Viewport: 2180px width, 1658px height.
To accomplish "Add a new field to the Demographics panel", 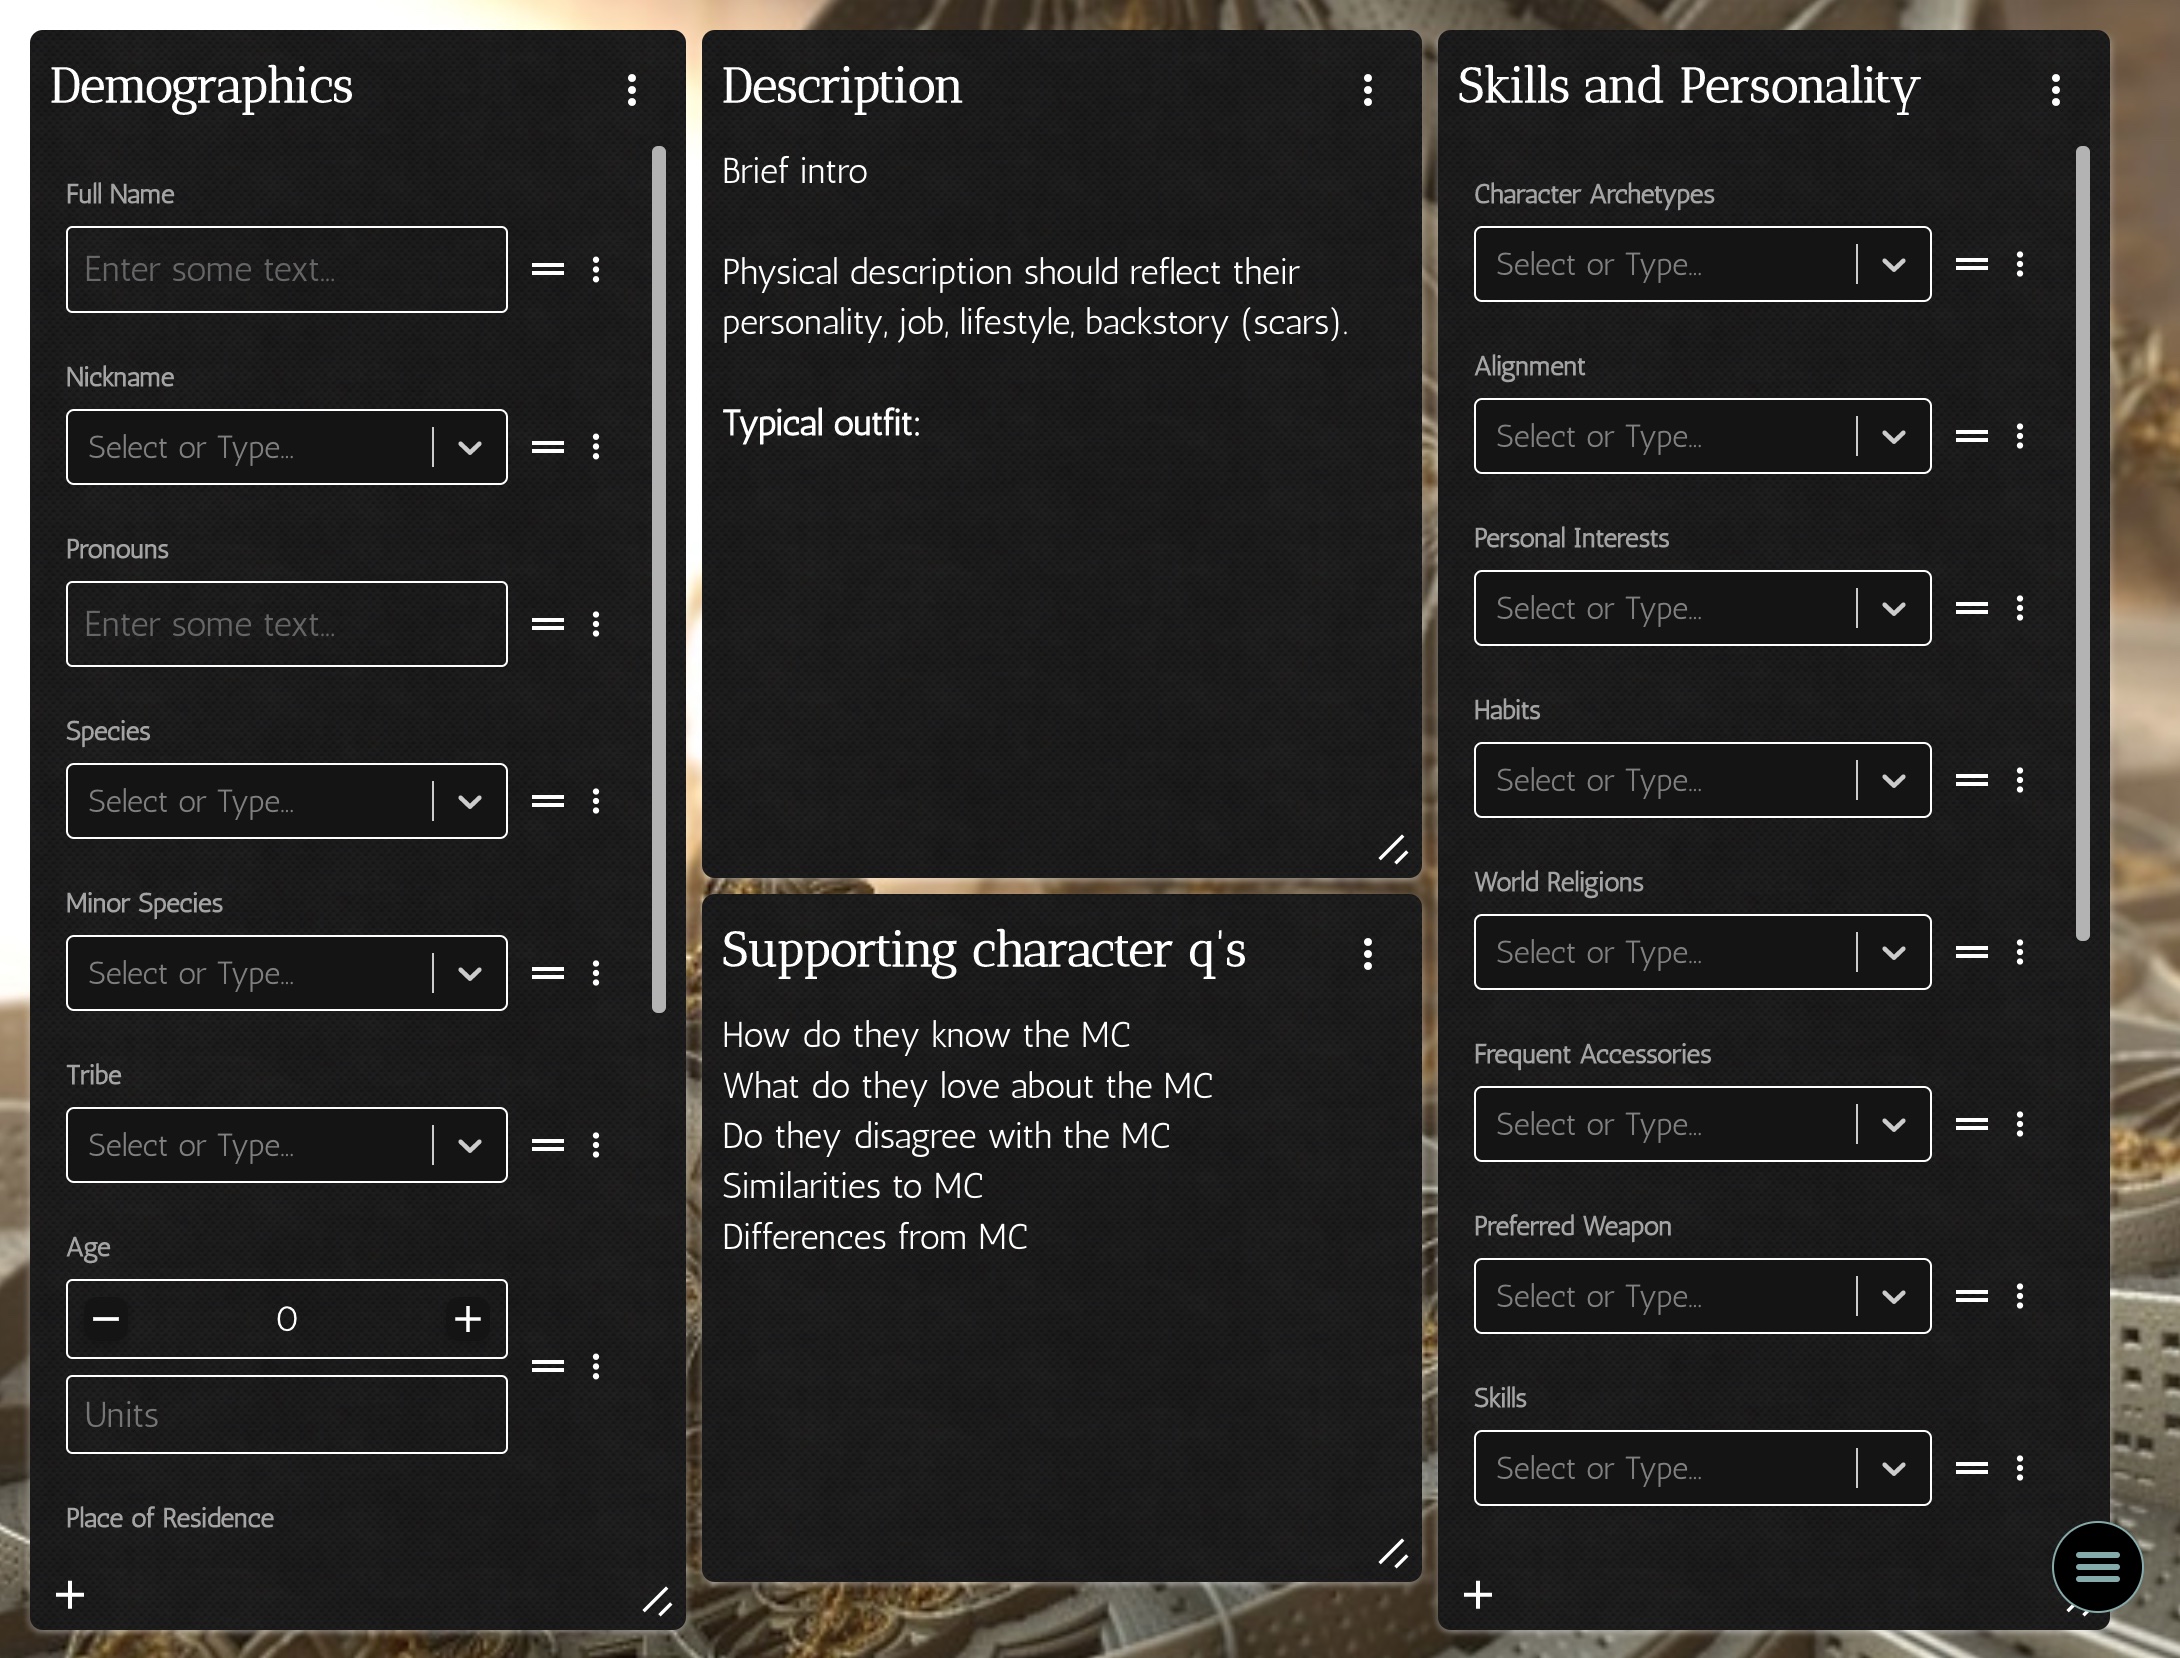I will [70, 1596].
